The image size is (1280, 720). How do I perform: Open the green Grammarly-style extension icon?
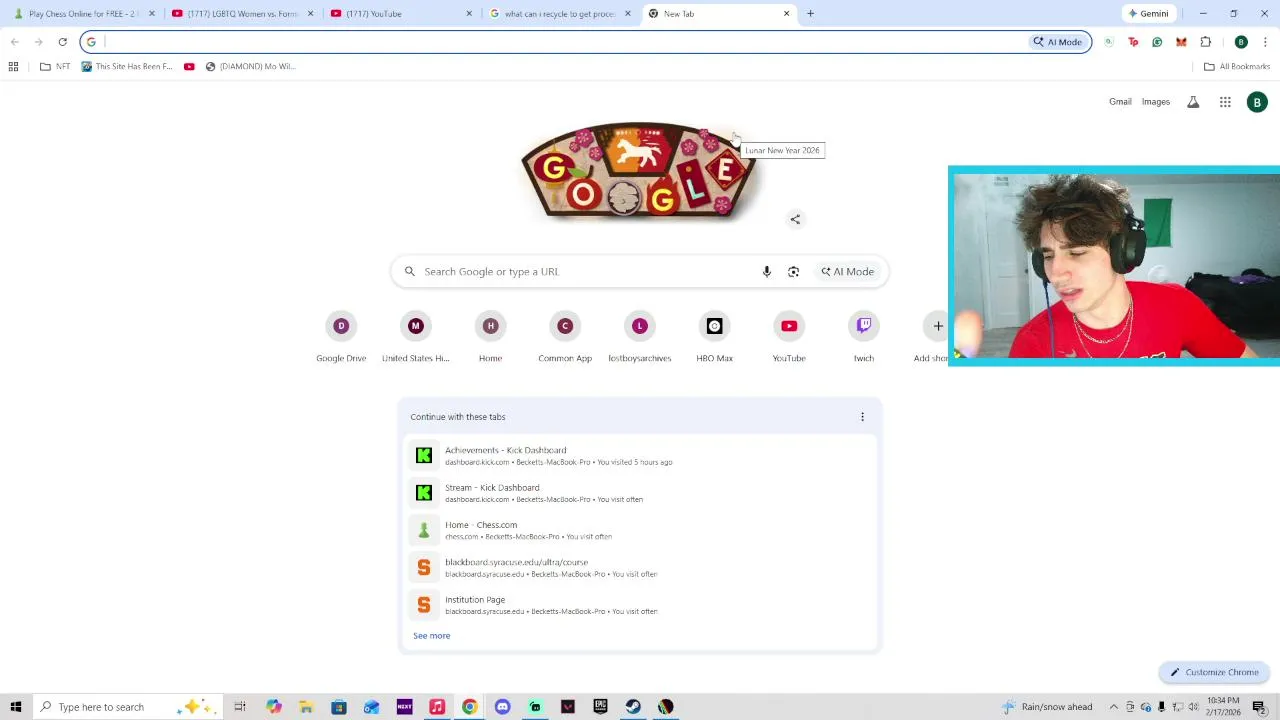pyautogui.click(x=1157, y=42)
